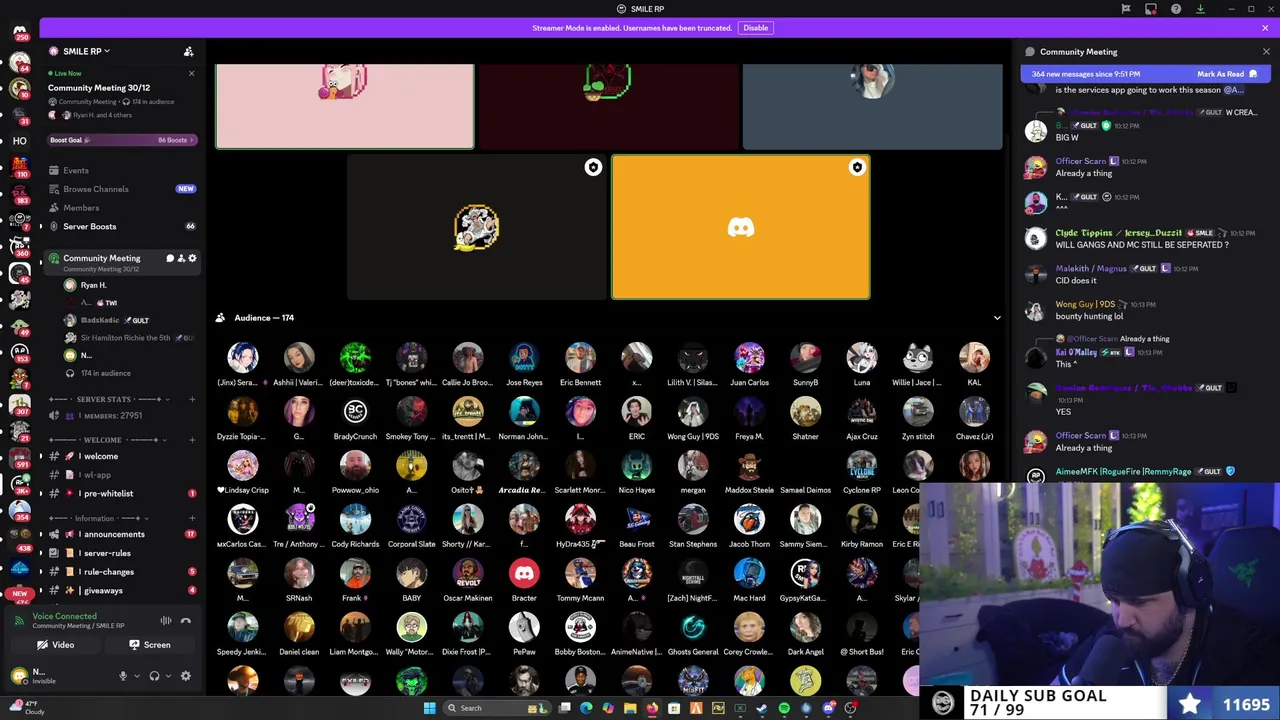
Task: Open Firefox from the taskbar
Action: click(652, 708)
